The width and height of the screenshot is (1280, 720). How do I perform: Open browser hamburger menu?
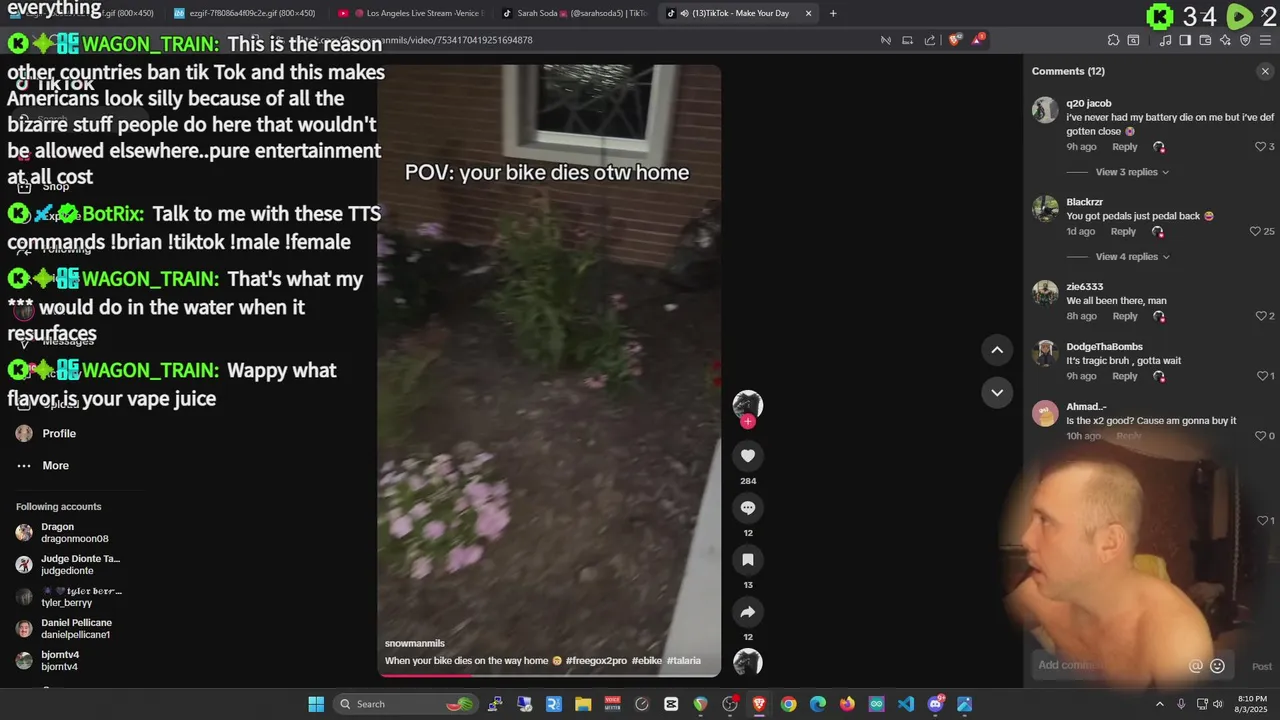1265,40
